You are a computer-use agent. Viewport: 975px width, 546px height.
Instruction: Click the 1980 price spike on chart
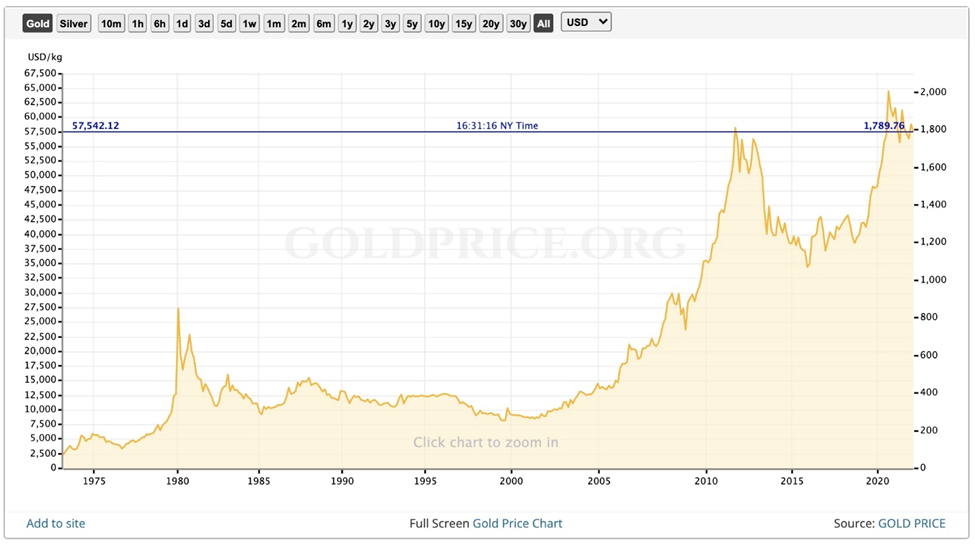pos(178,309)
